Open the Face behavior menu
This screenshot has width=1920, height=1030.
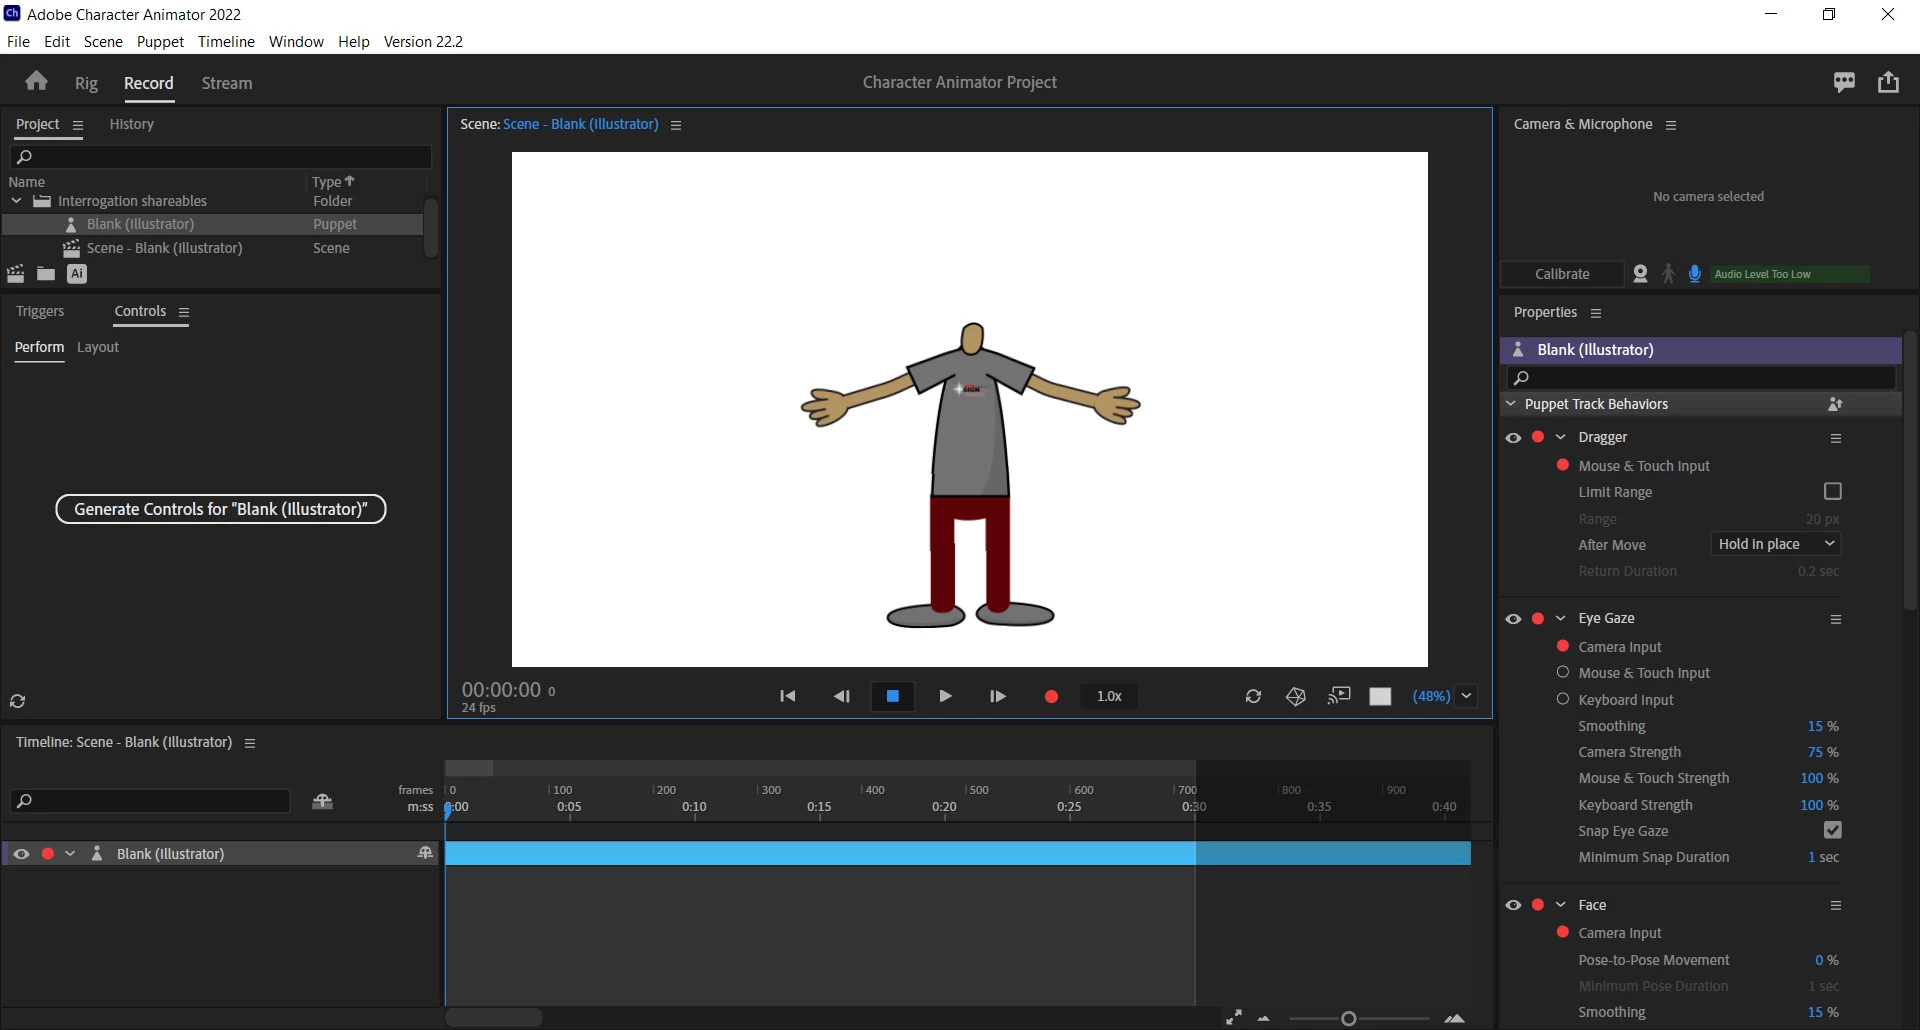(x=1836, y=905)
